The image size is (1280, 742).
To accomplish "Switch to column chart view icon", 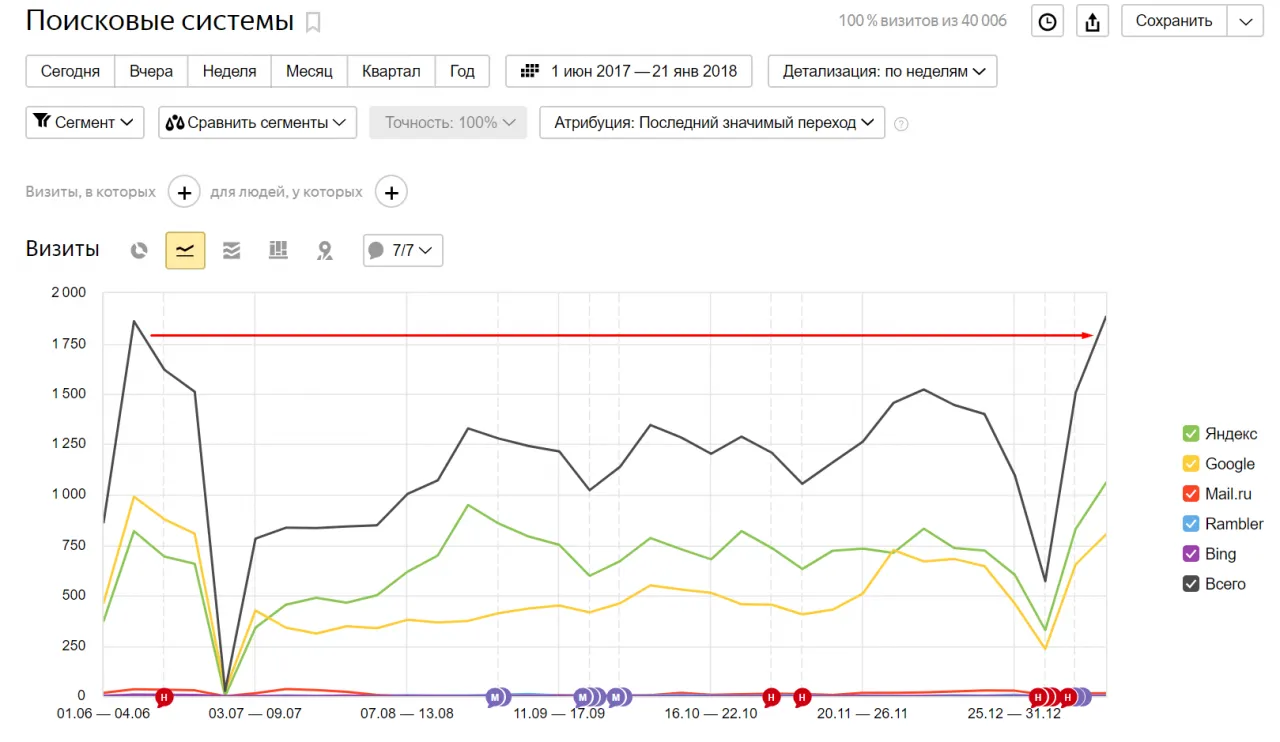I will tap(278, 250).
